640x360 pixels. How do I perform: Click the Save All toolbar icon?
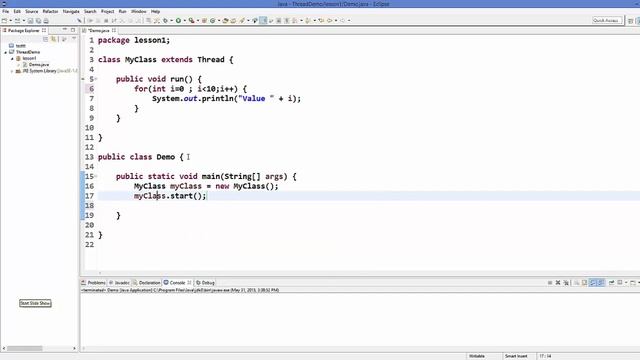[38, 20]
